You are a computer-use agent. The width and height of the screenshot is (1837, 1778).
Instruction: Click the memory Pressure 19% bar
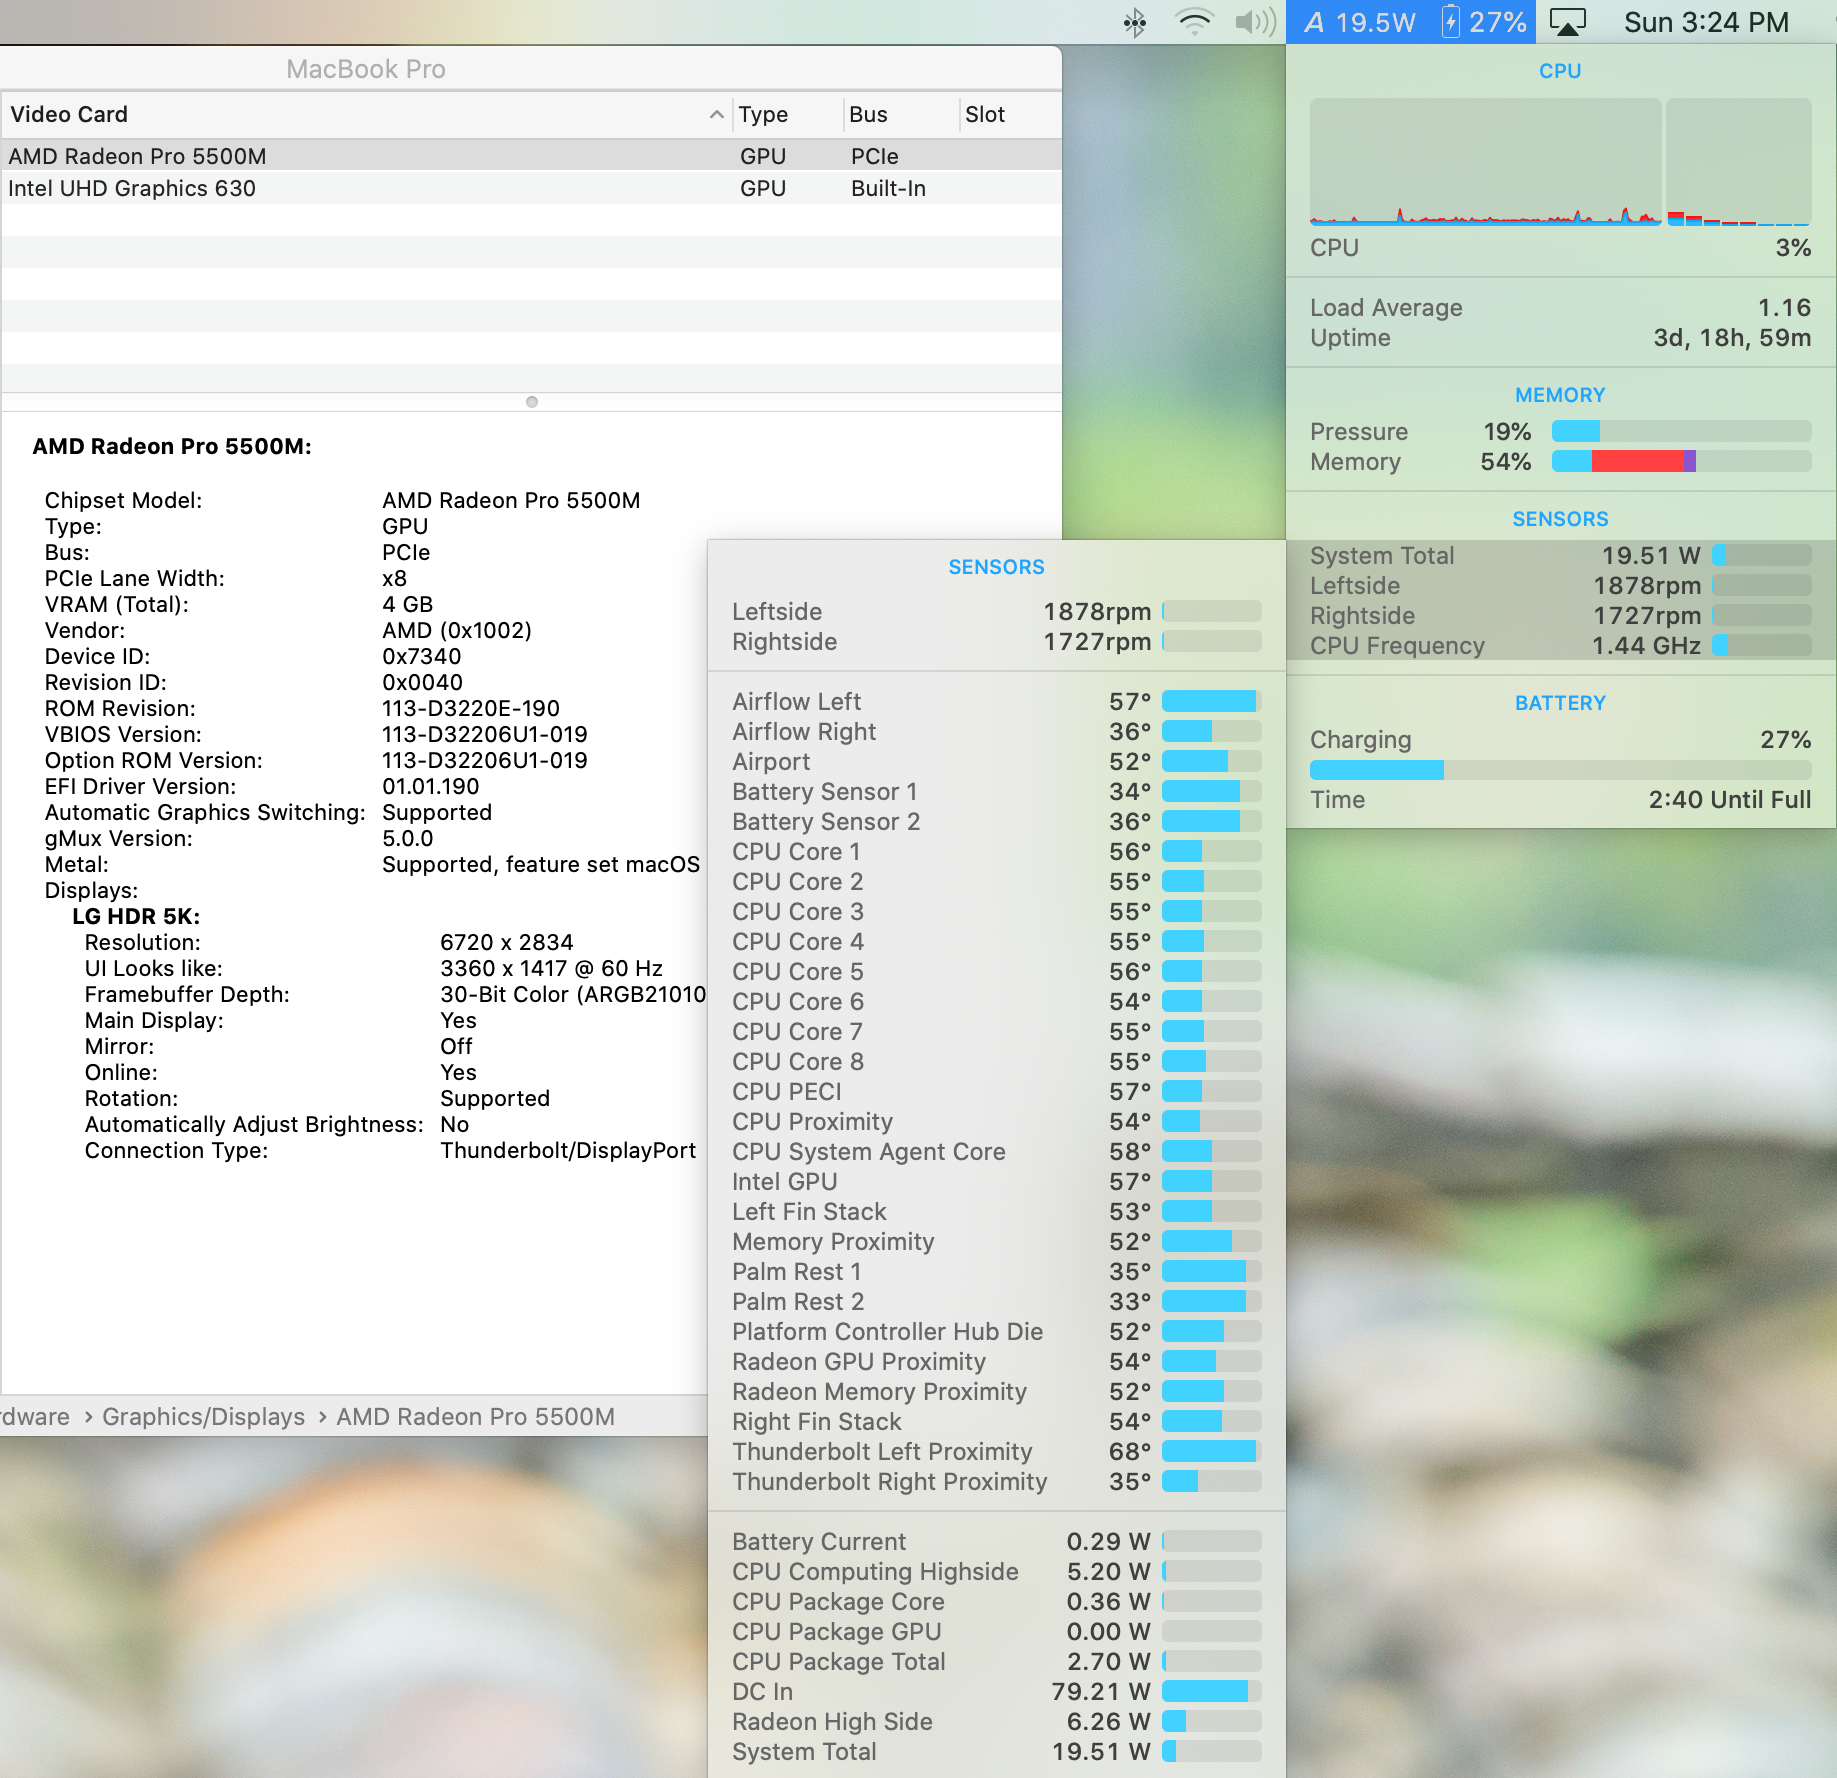[x=1681, y=431]
